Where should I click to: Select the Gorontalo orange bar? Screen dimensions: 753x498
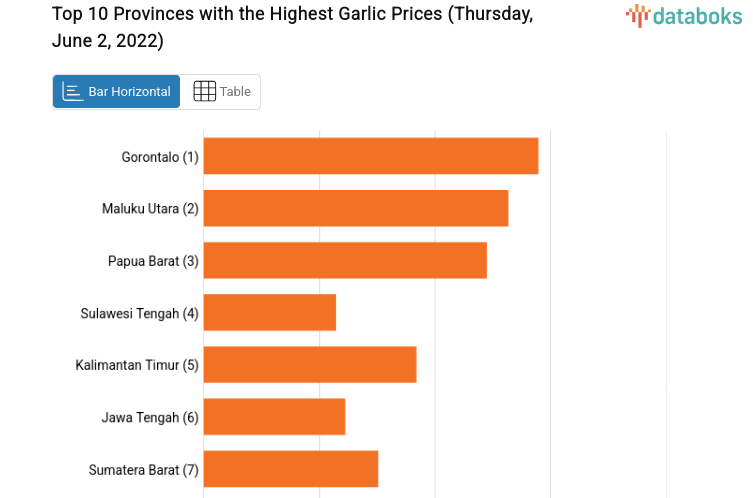[370, 156]
